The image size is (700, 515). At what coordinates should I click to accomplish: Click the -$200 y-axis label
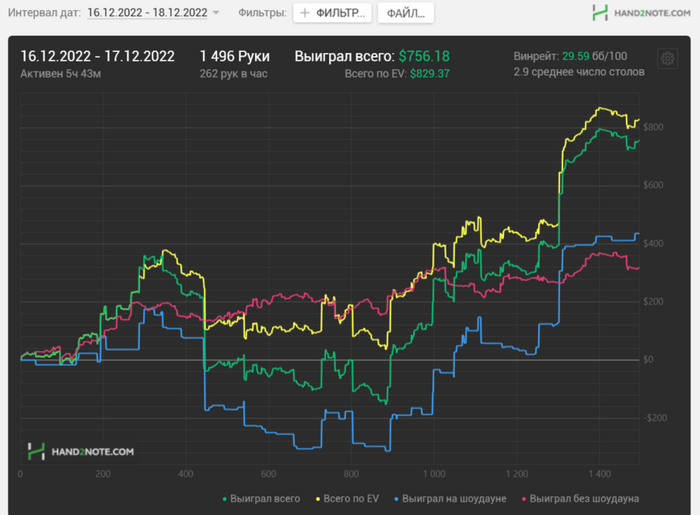click(655, 418)
